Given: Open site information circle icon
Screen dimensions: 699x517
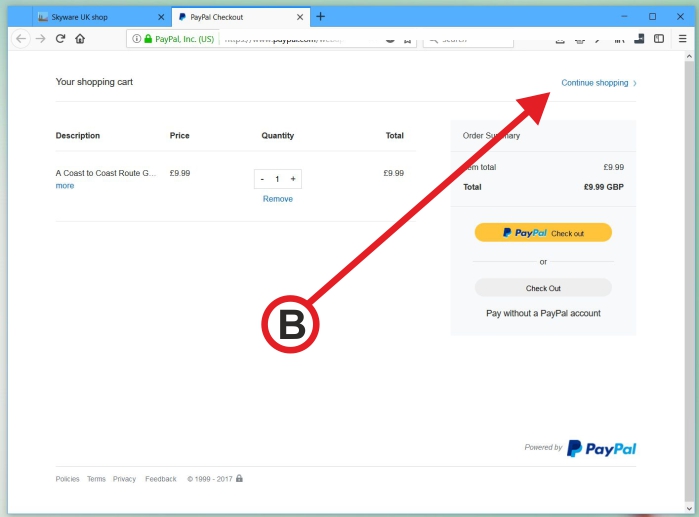Looking at the screenshot, I should click(x=136, y=39).
